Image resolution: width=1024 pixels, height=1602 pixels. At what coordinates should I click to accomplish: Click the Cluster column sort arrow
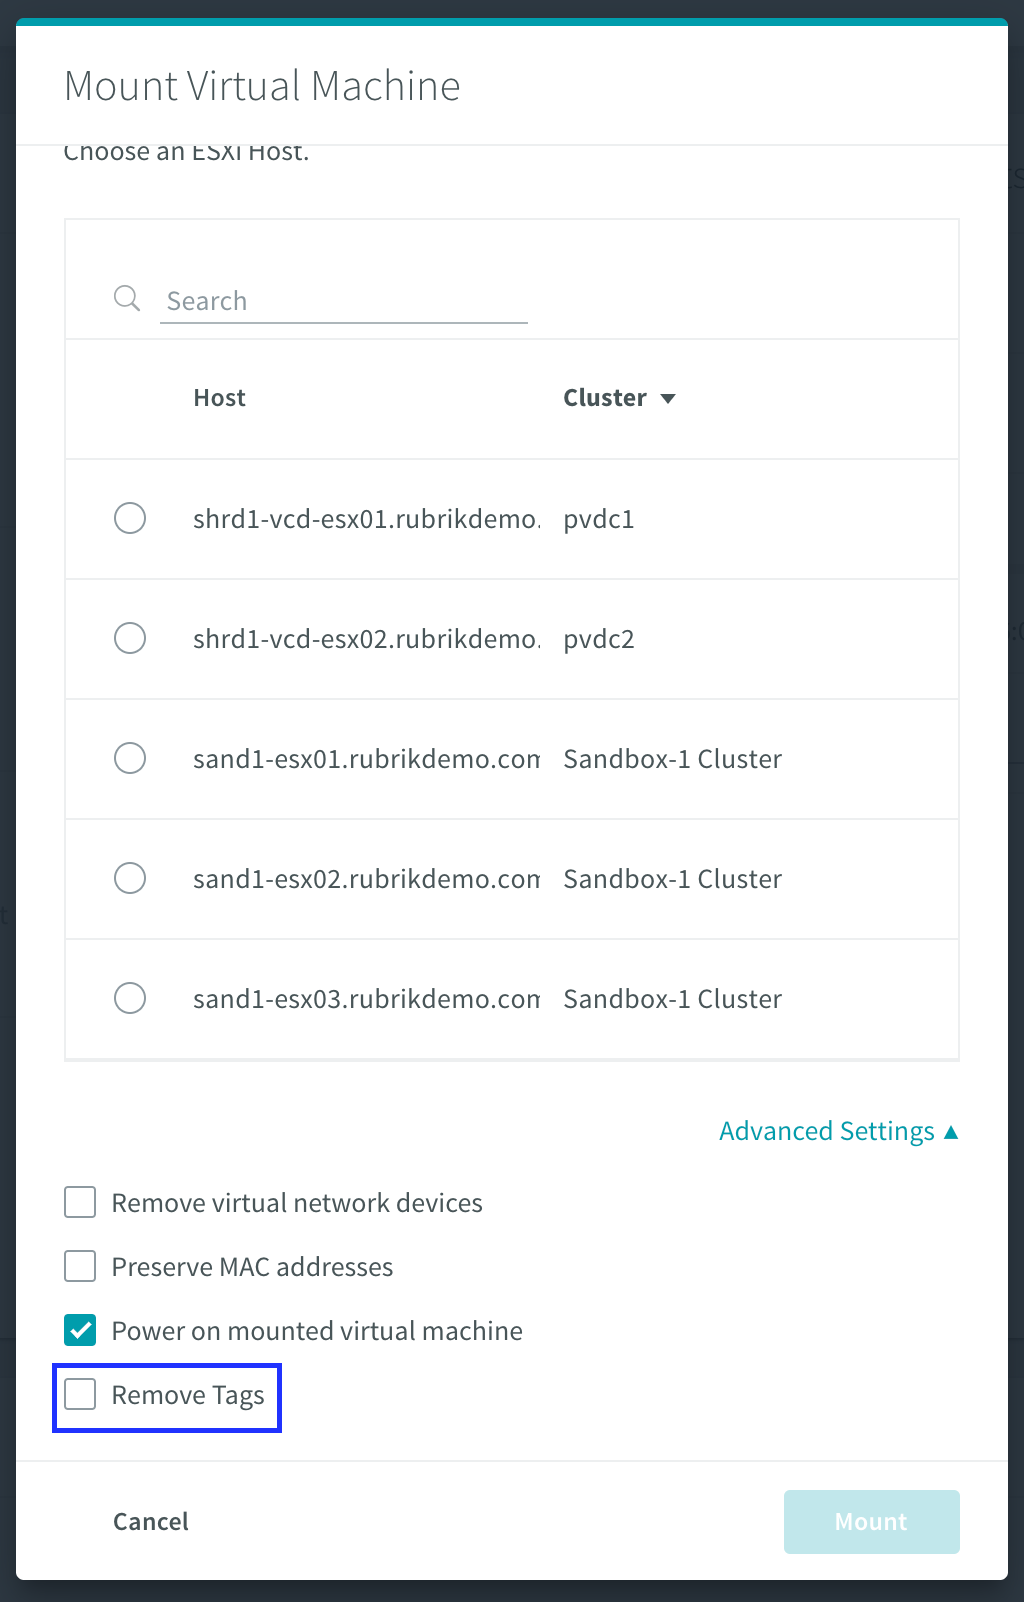click(x=668, y=399)
